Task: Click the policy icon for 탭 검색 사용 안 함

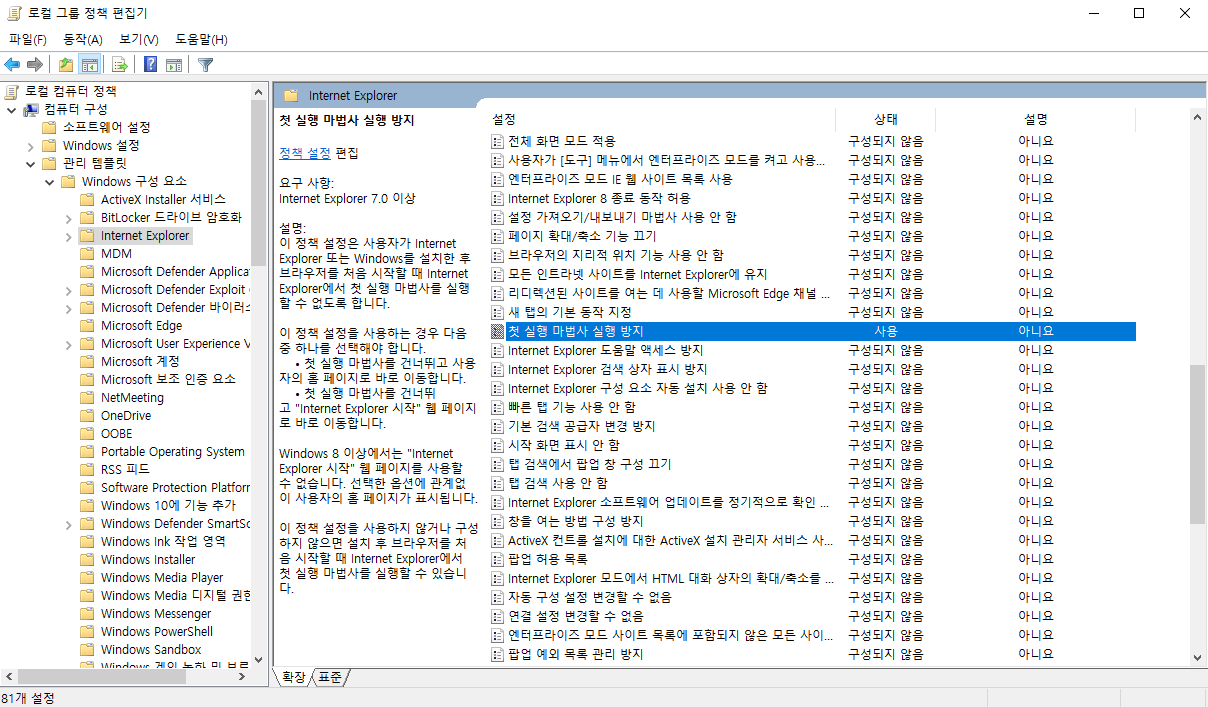Action: coord(497,483)
